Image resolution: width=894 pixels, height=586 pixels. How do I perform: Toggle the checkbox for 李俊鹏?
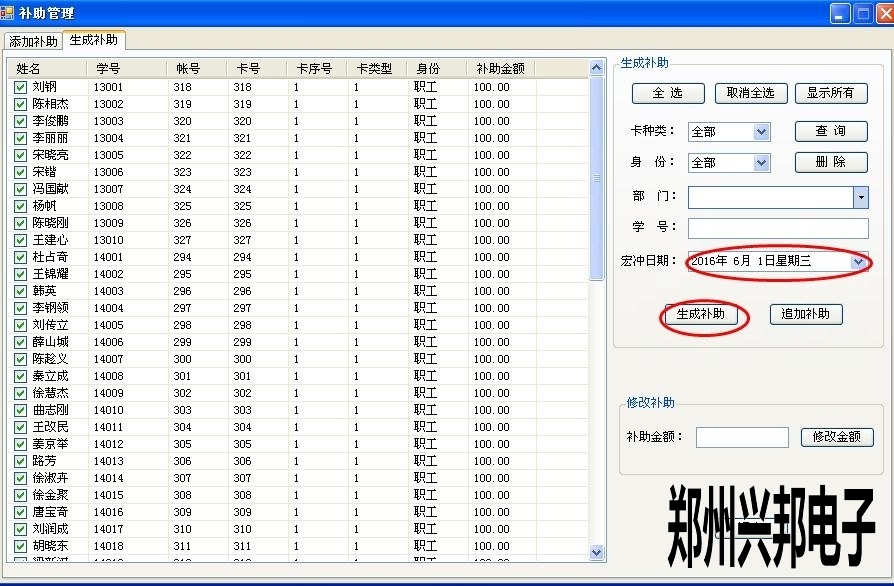point(21,121)
